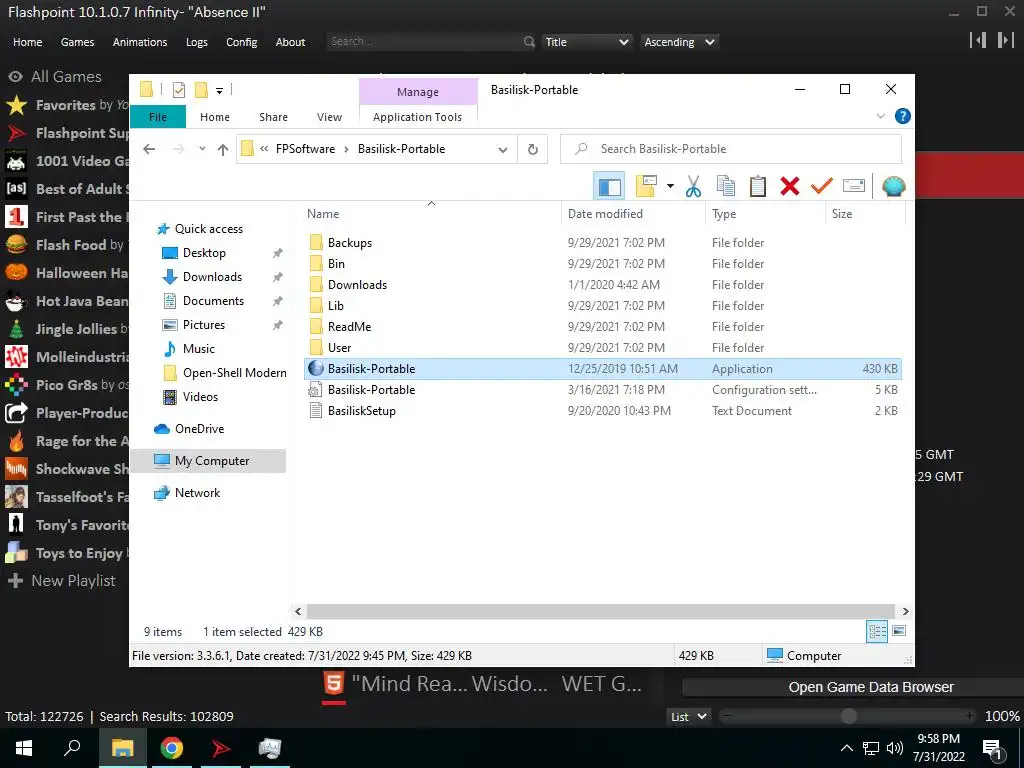Open Flashpoint Config menu

242,42
